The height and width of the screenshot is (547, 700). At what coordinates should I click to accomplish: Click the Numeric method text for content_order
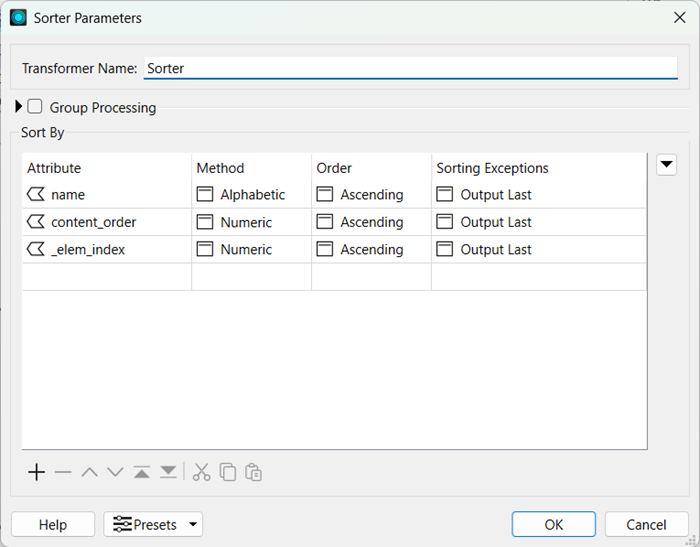246,222
